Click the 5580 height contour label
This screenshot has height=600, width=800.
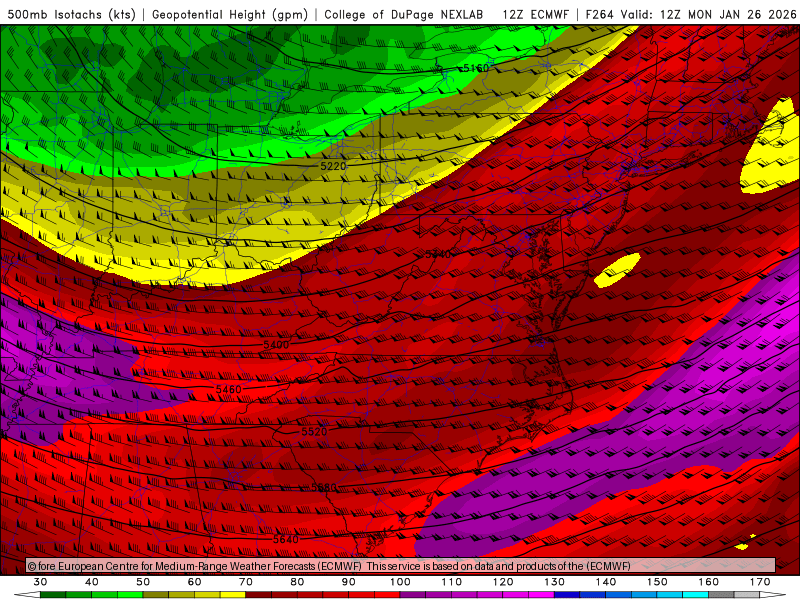(x=324, y=487)
